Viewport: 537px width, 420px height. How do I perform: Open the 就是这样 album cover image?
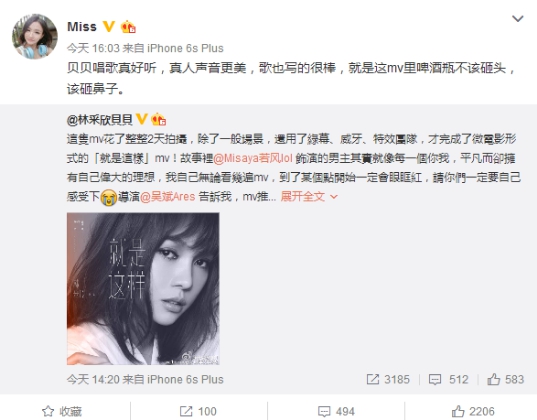(x=143, y=288)
